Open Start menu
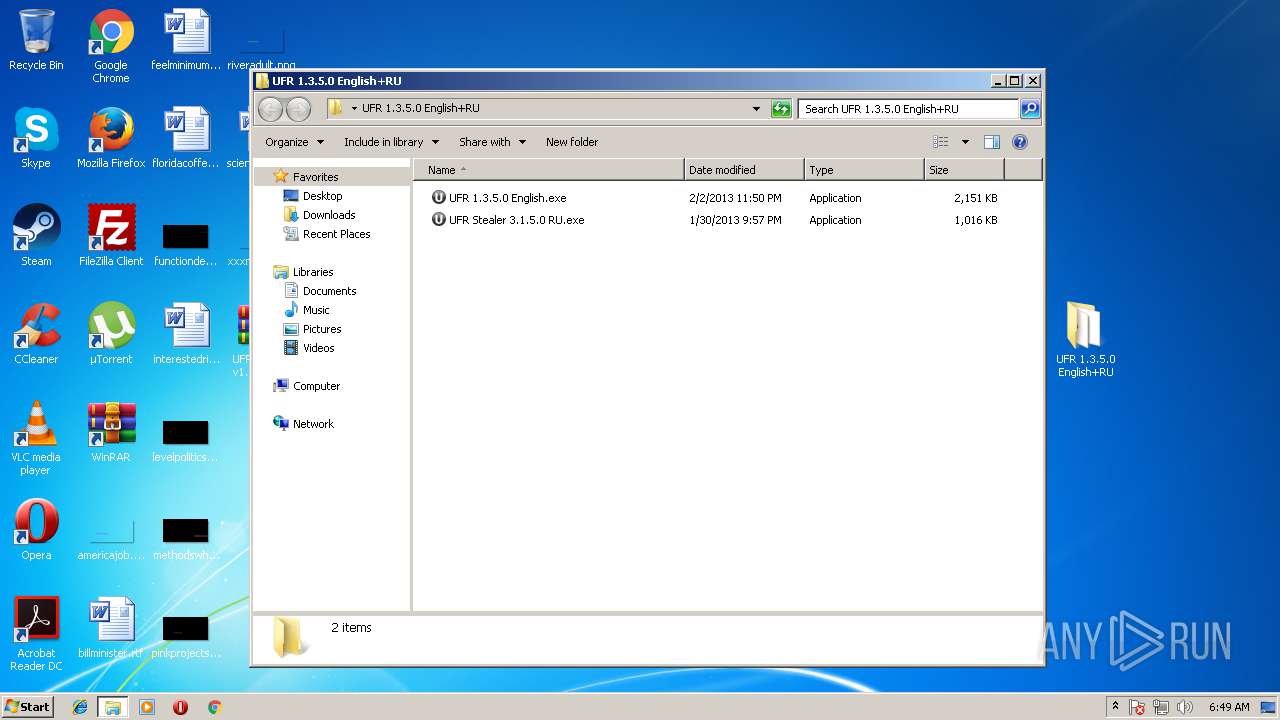The image size is (1280, 720). 28,707
